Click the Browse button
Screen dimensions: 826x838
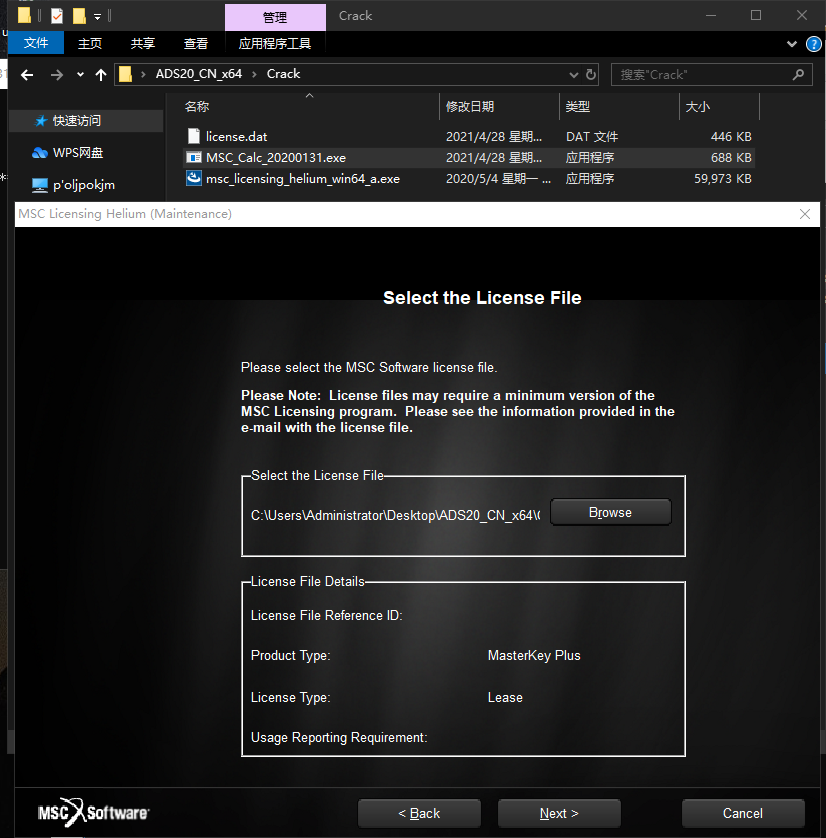click(610, 512)
